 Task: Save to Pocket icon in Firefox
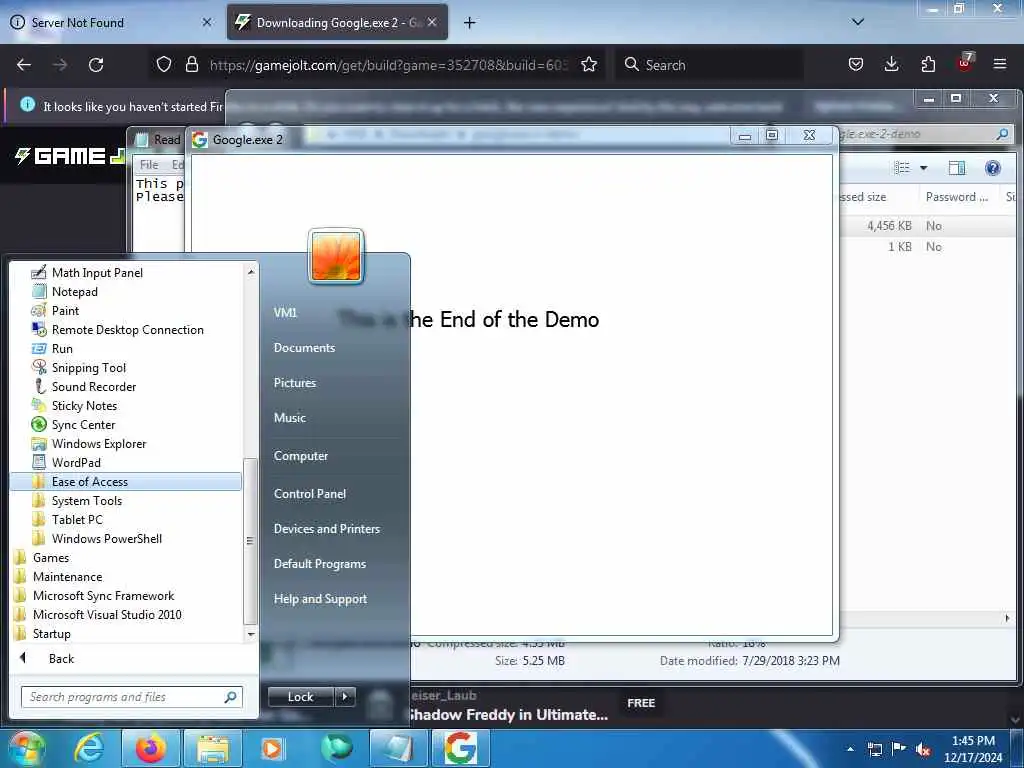click(856, 64)
